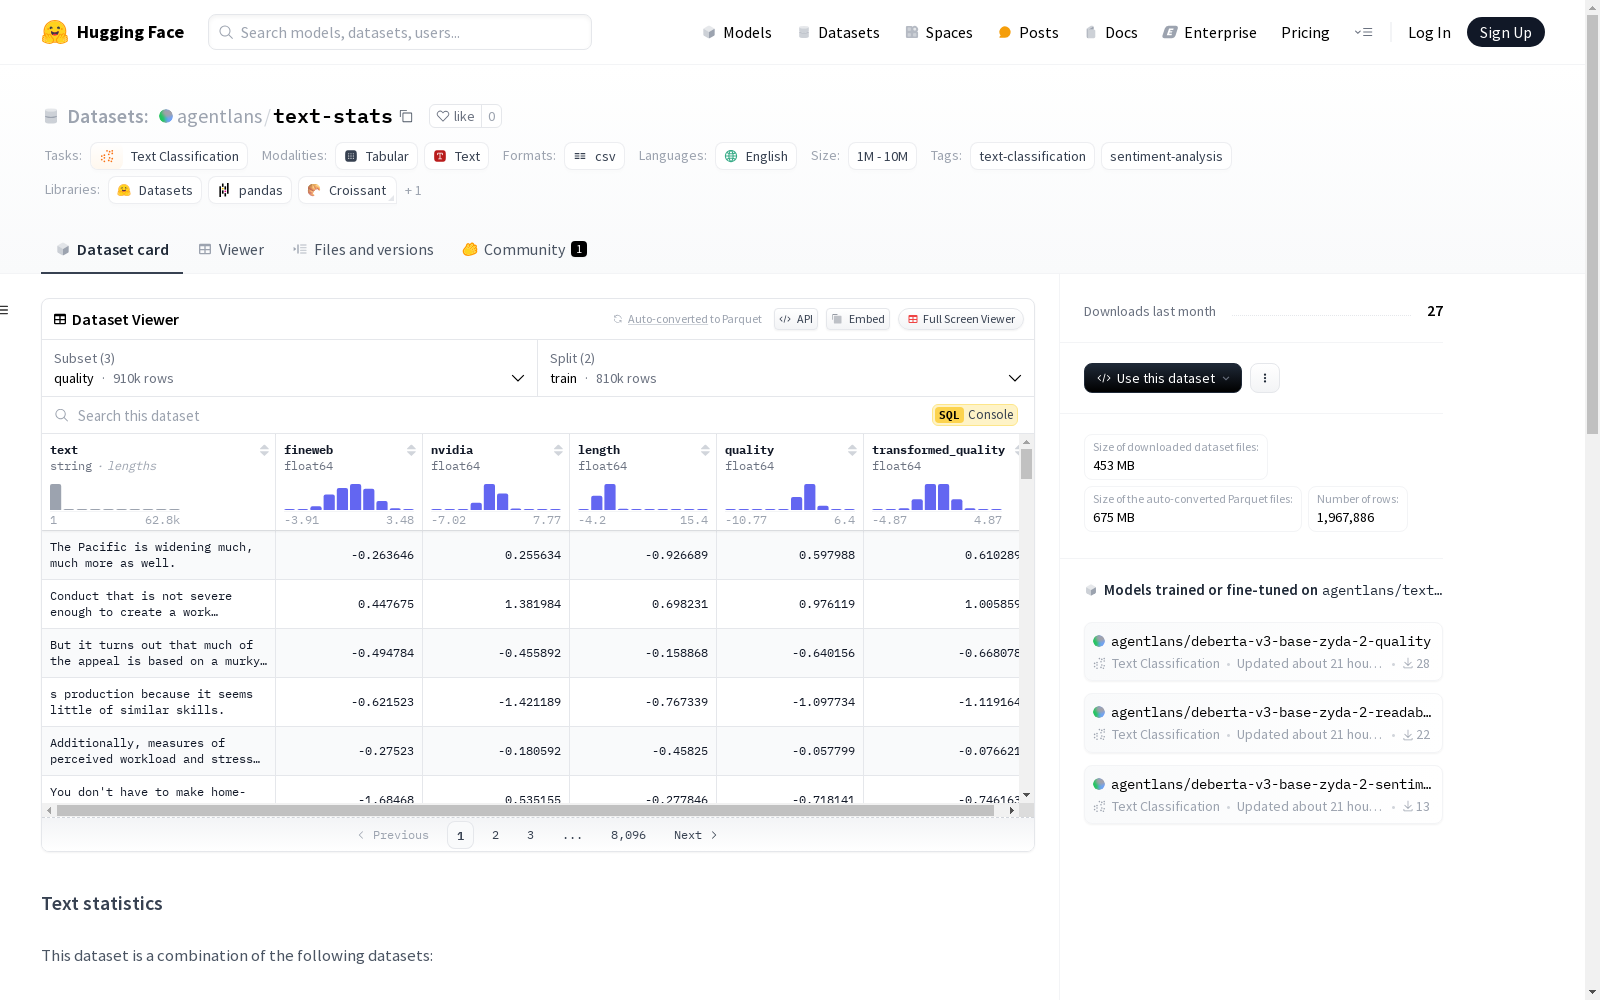Go to page 3 of rows
This screenshot has width=1600, height=1000.
coord(530,835)
